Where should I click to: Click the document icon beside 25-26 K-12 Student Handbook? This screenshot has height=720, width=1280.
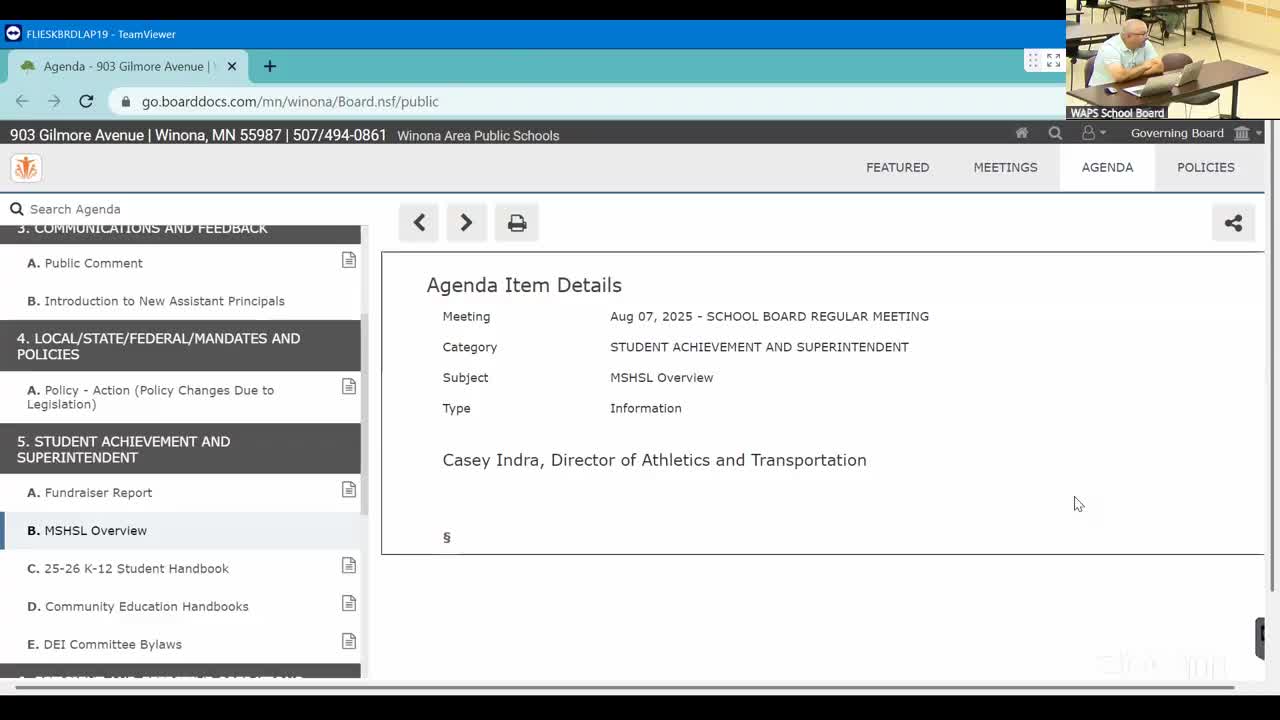tap(349, 565)
